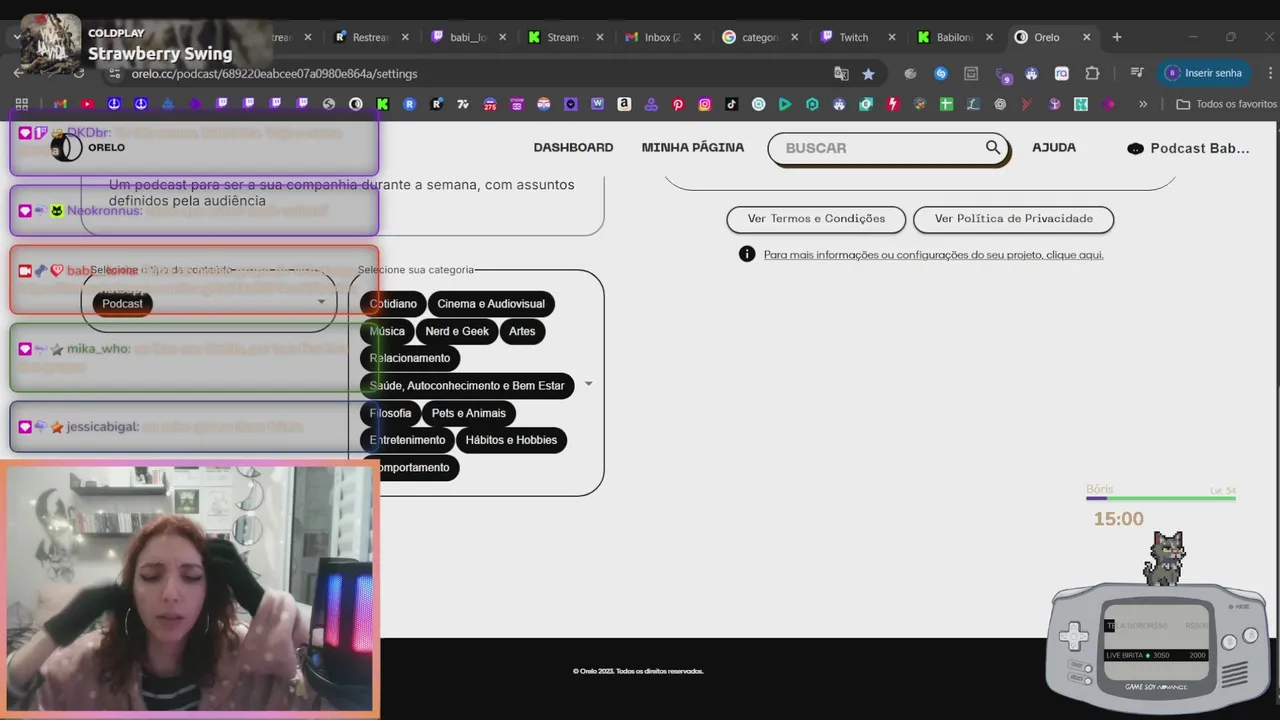Image resolution: width=1280 pixels, height=720 pixels.
Task: Open the Pinterest bookmark icon
Action: (678, 104)
